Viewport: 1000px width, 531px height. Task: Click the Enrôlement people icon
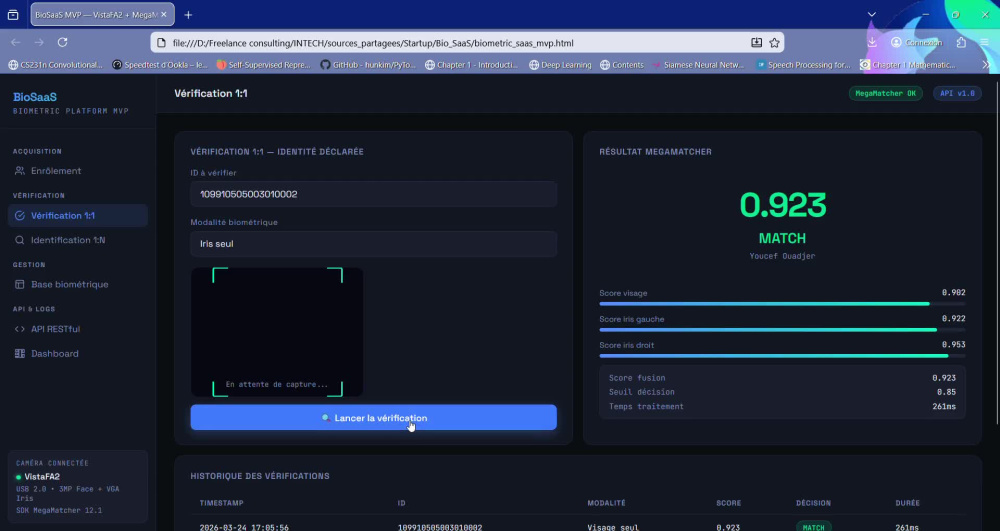coord(20,171)
